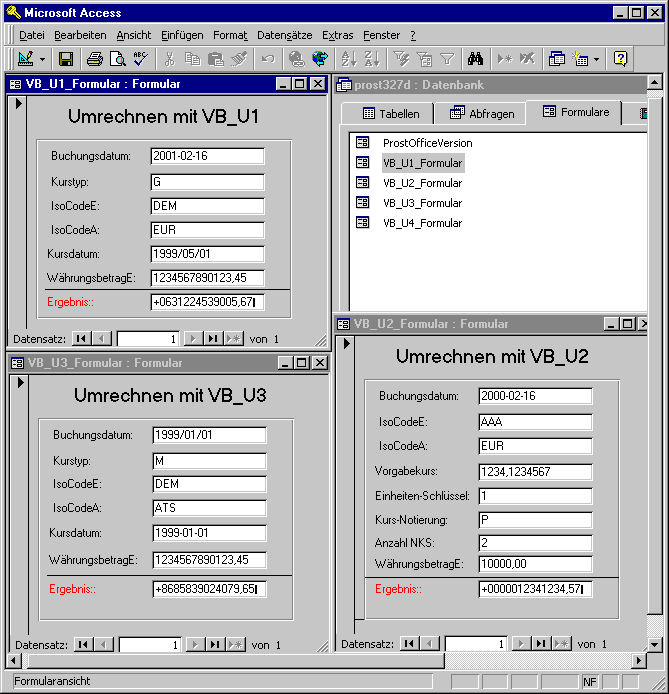Click record number box in VB_U3 form

coord(150,645)
